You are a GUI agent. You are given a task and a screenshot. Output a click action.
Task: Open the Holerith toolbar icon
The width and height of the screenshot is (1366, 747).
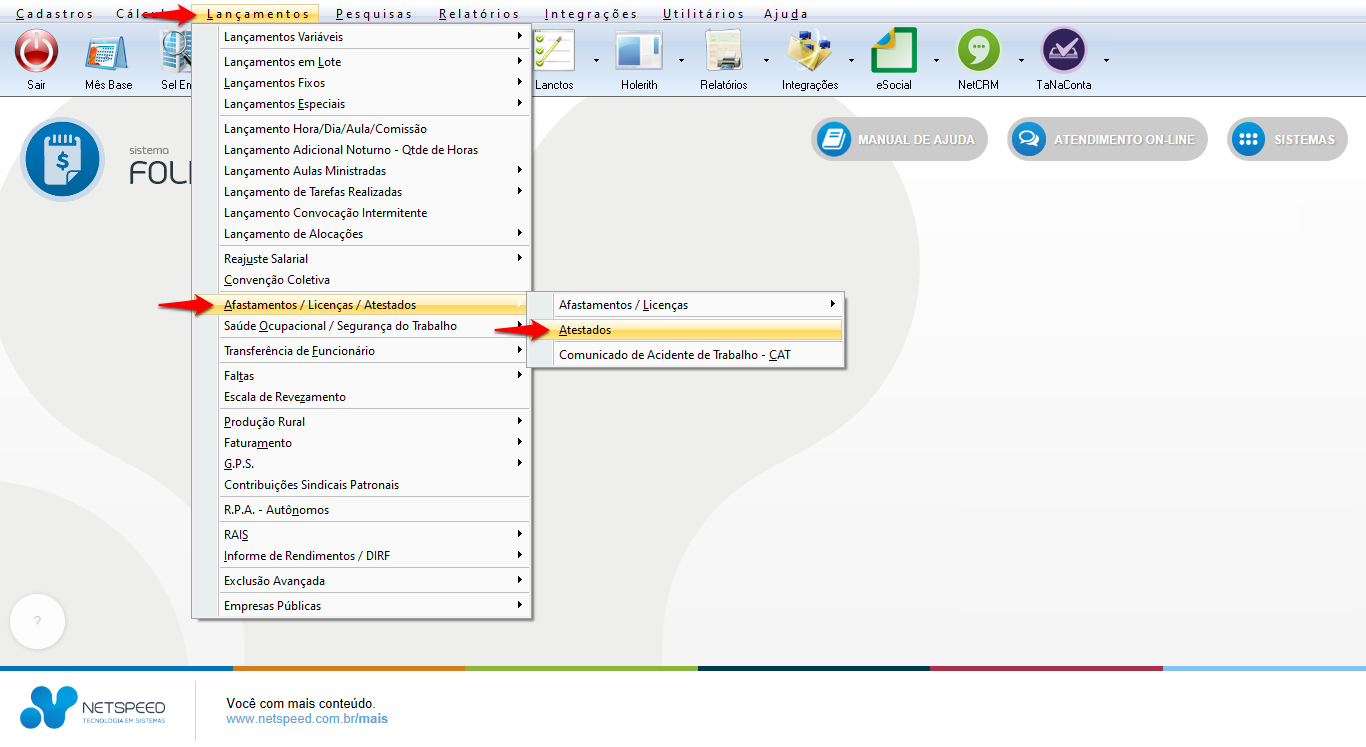tap(639, 52)
